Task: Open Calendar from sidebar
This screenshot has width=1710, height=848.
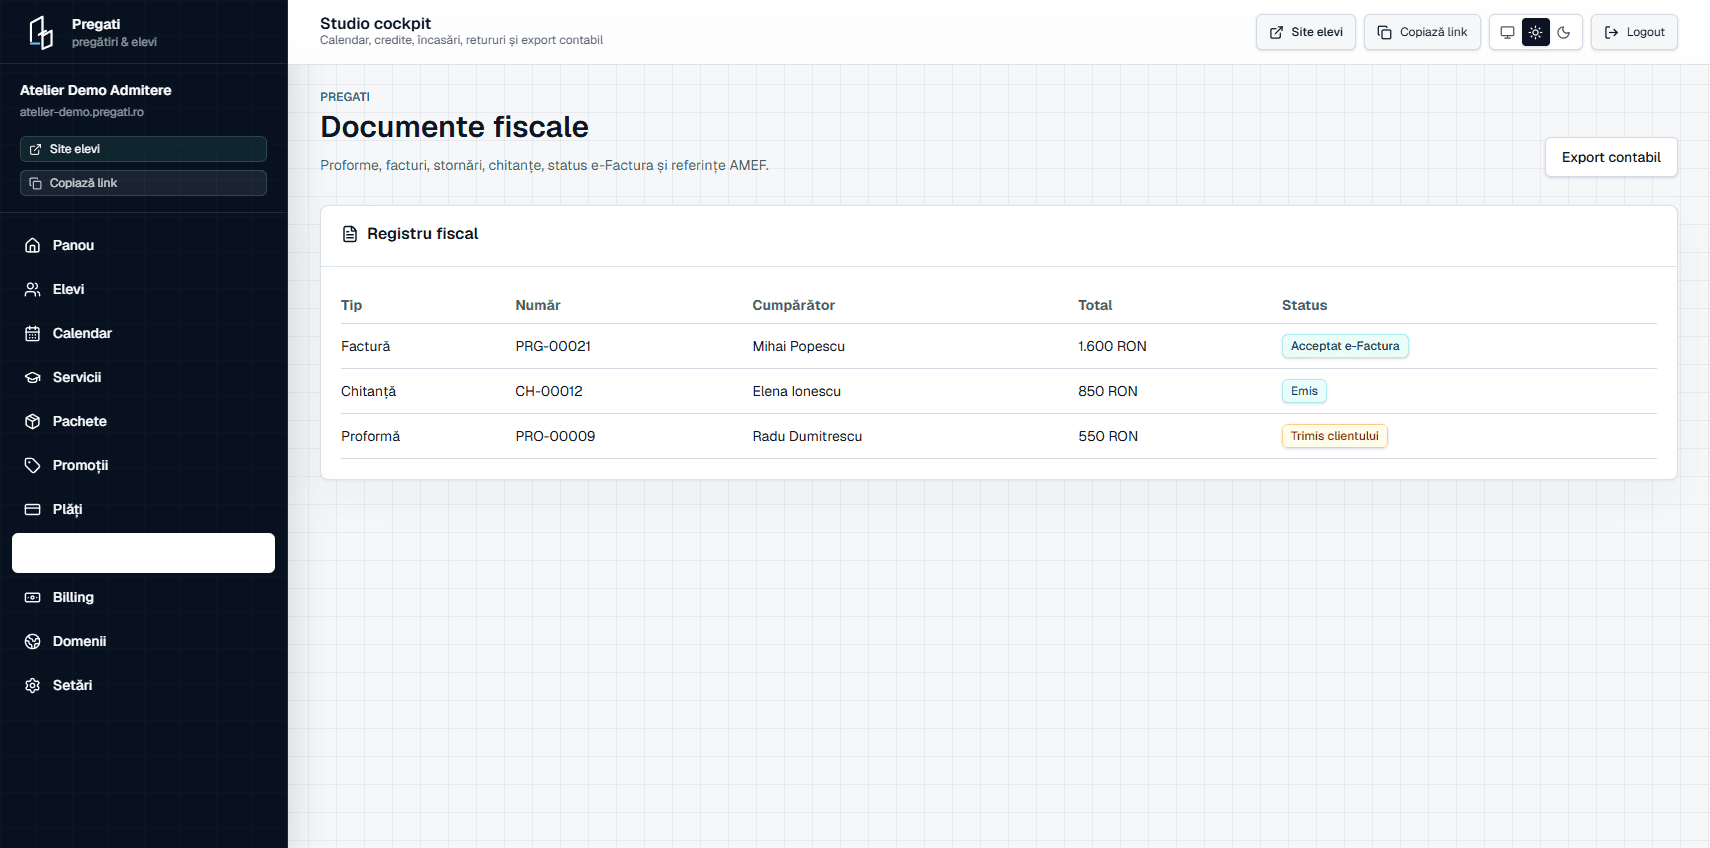Action: [143, 333]
